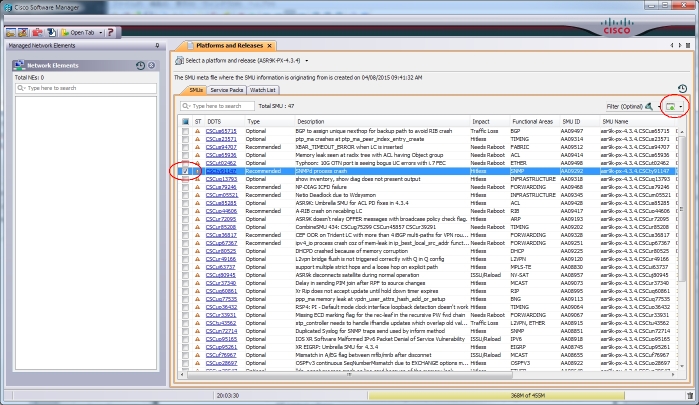Click the second key toolbar icon with red mark
This screenshot has width=699, height=405.
[x=23, y=33]
